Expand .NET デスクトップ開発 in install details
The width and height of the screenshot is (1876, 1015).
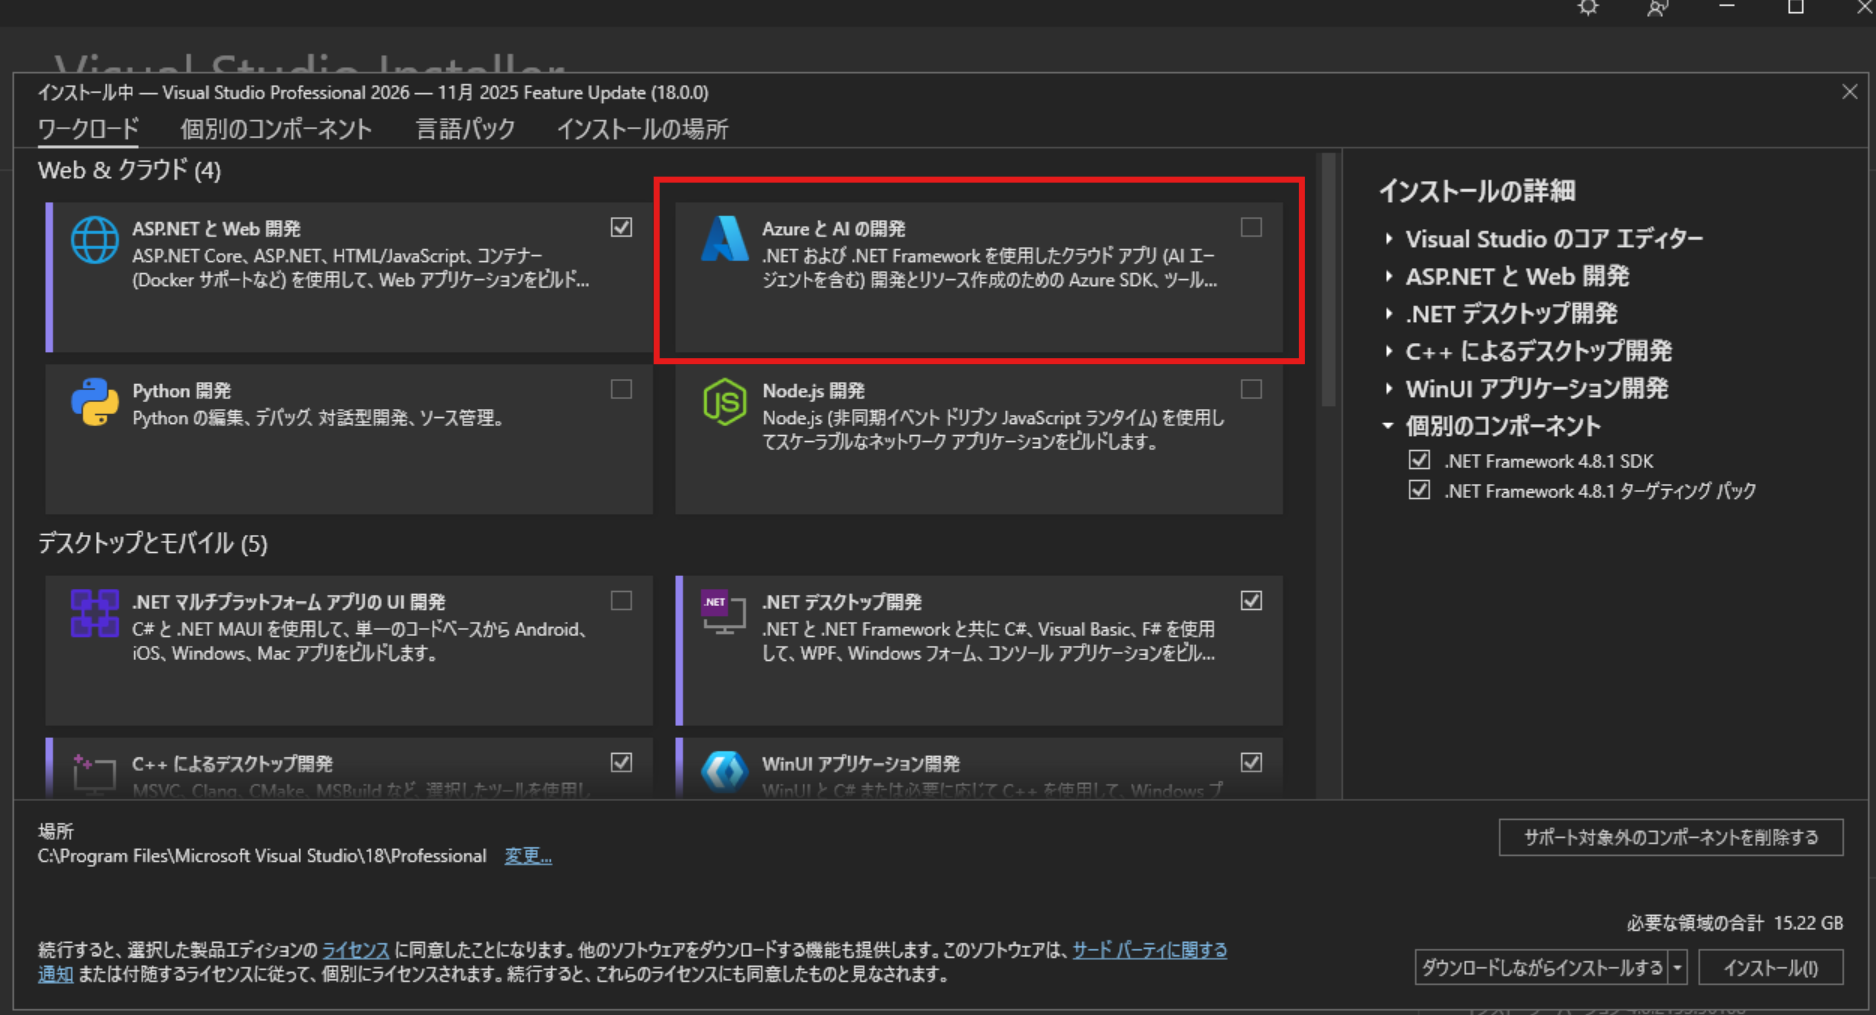tap(1389, 314)
